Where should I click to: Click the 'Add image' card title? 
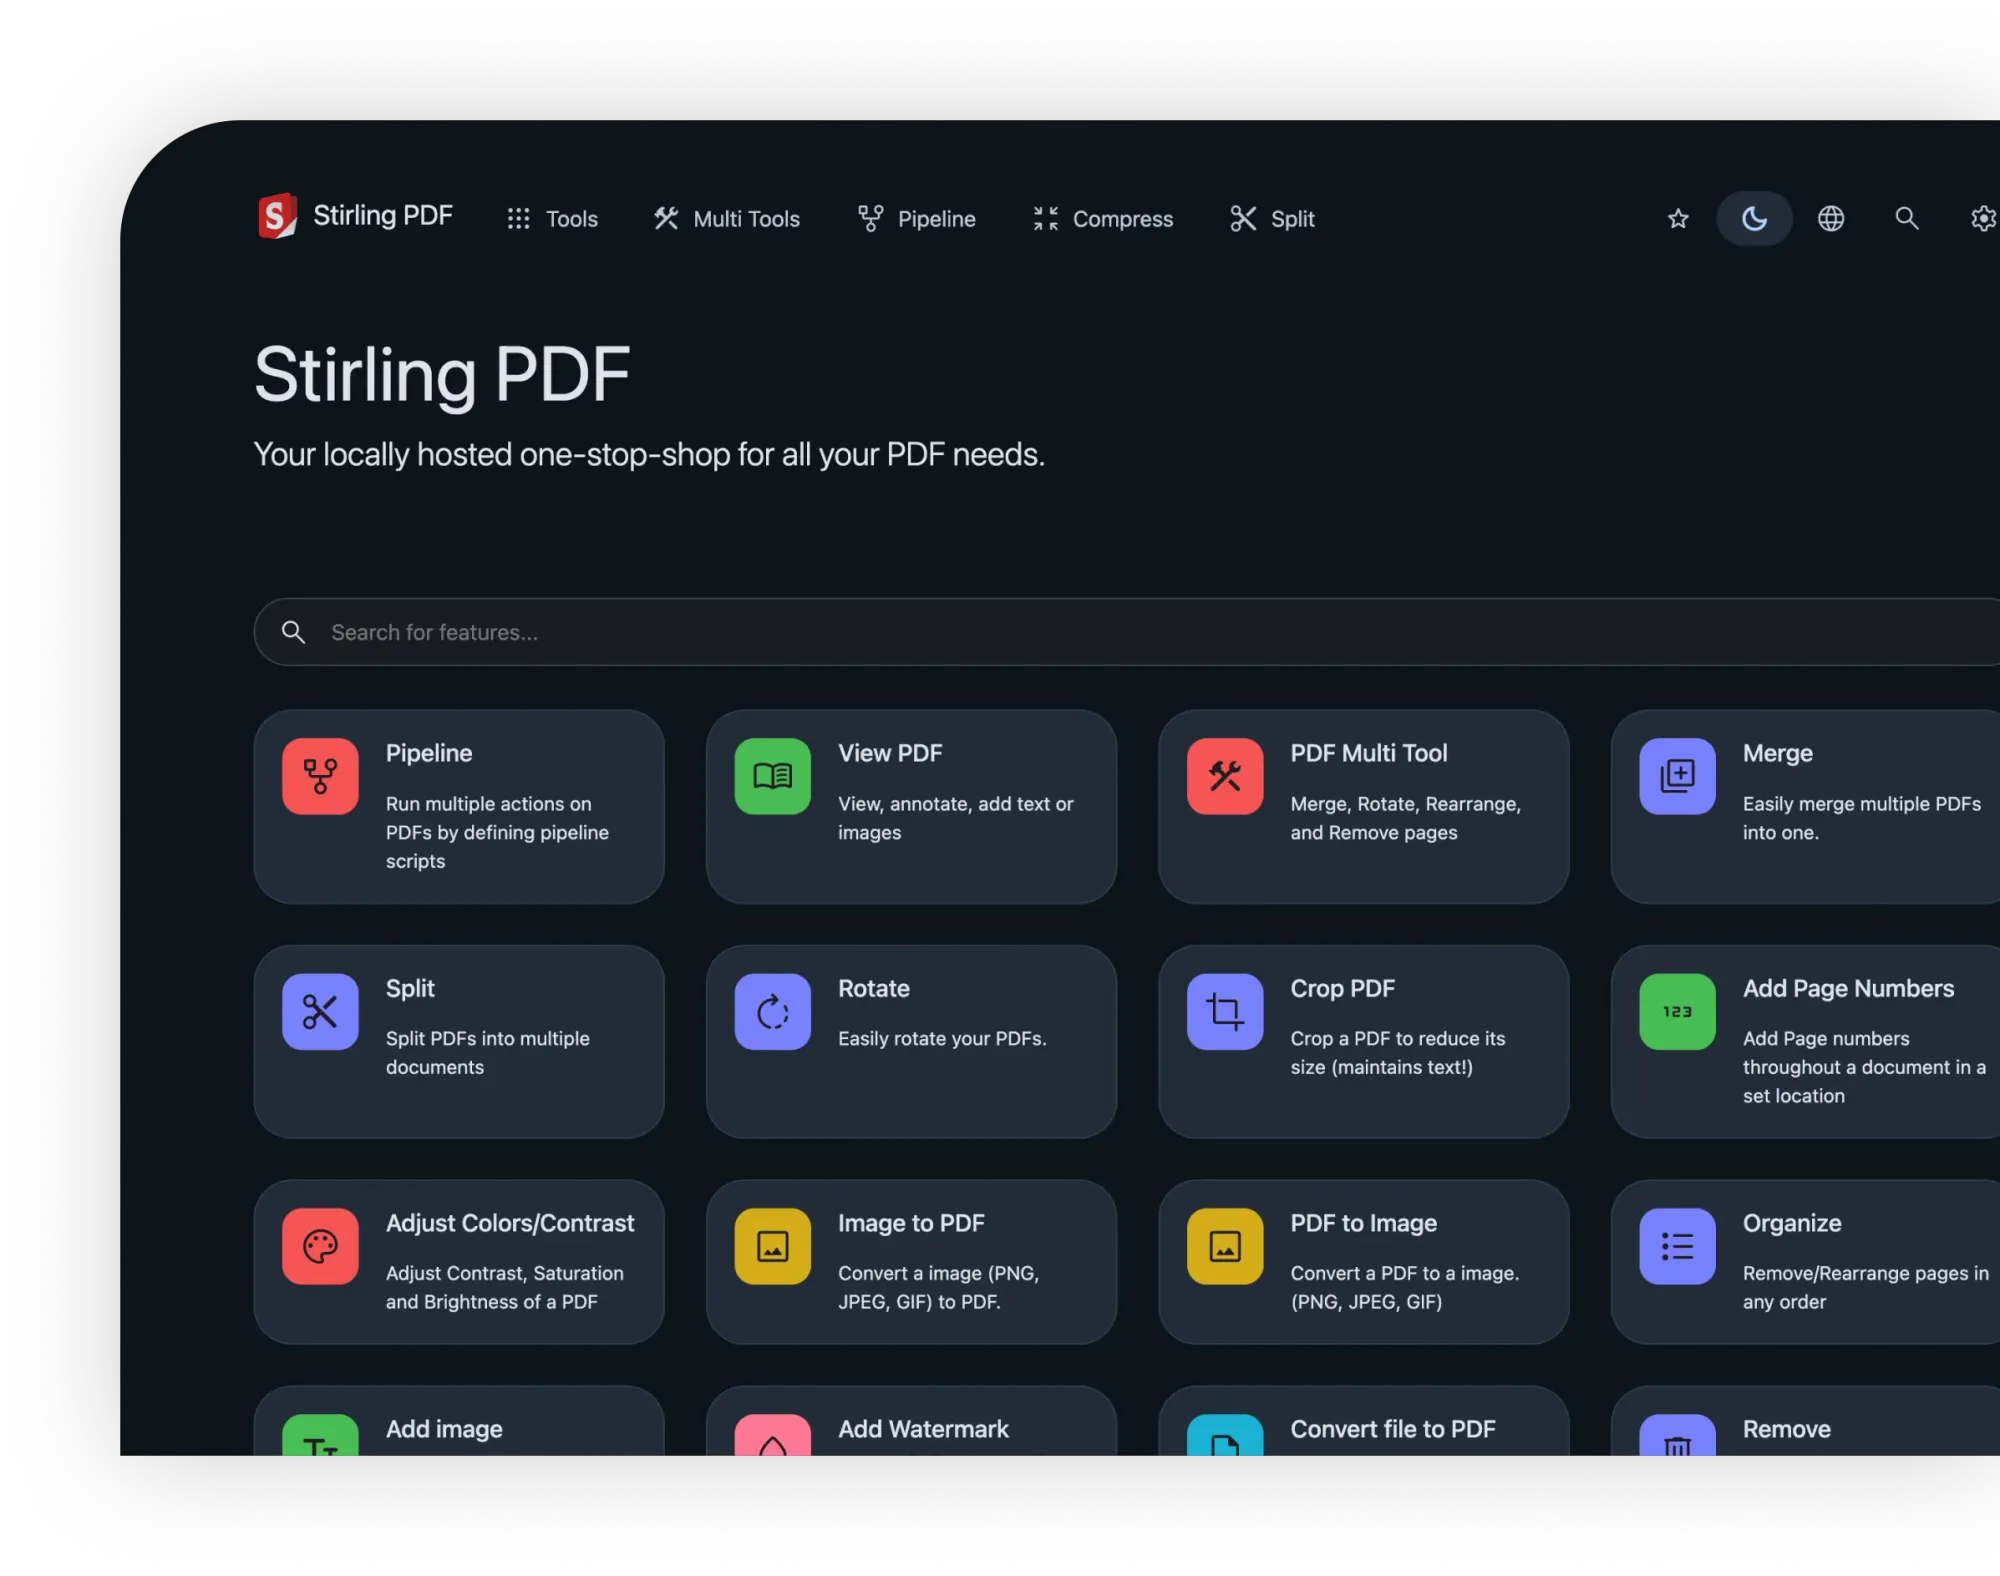445,1429
